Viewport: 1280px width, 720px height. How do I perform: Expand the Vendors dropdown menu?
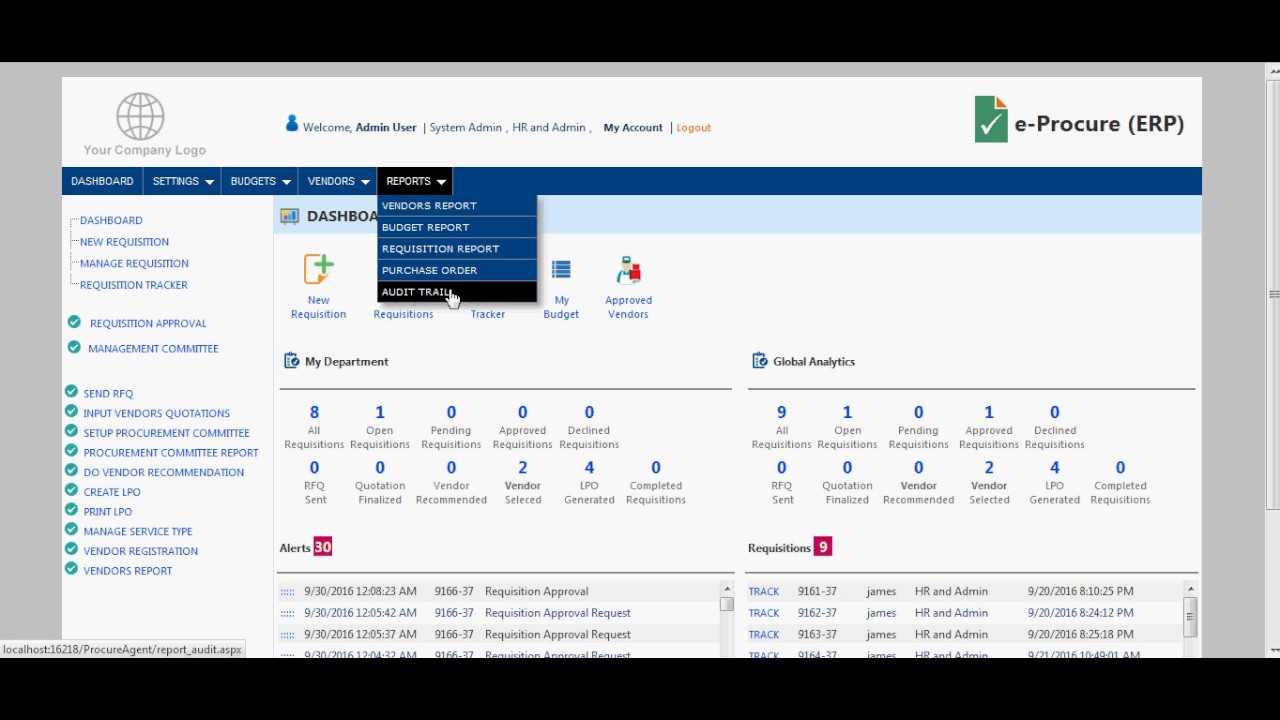pos(338,181)
